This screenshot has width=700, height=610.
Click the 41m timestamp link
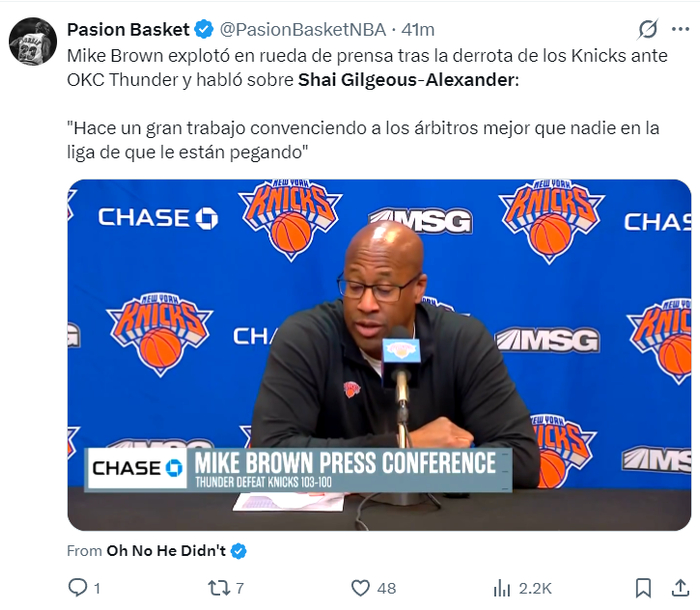click(418, 29)
